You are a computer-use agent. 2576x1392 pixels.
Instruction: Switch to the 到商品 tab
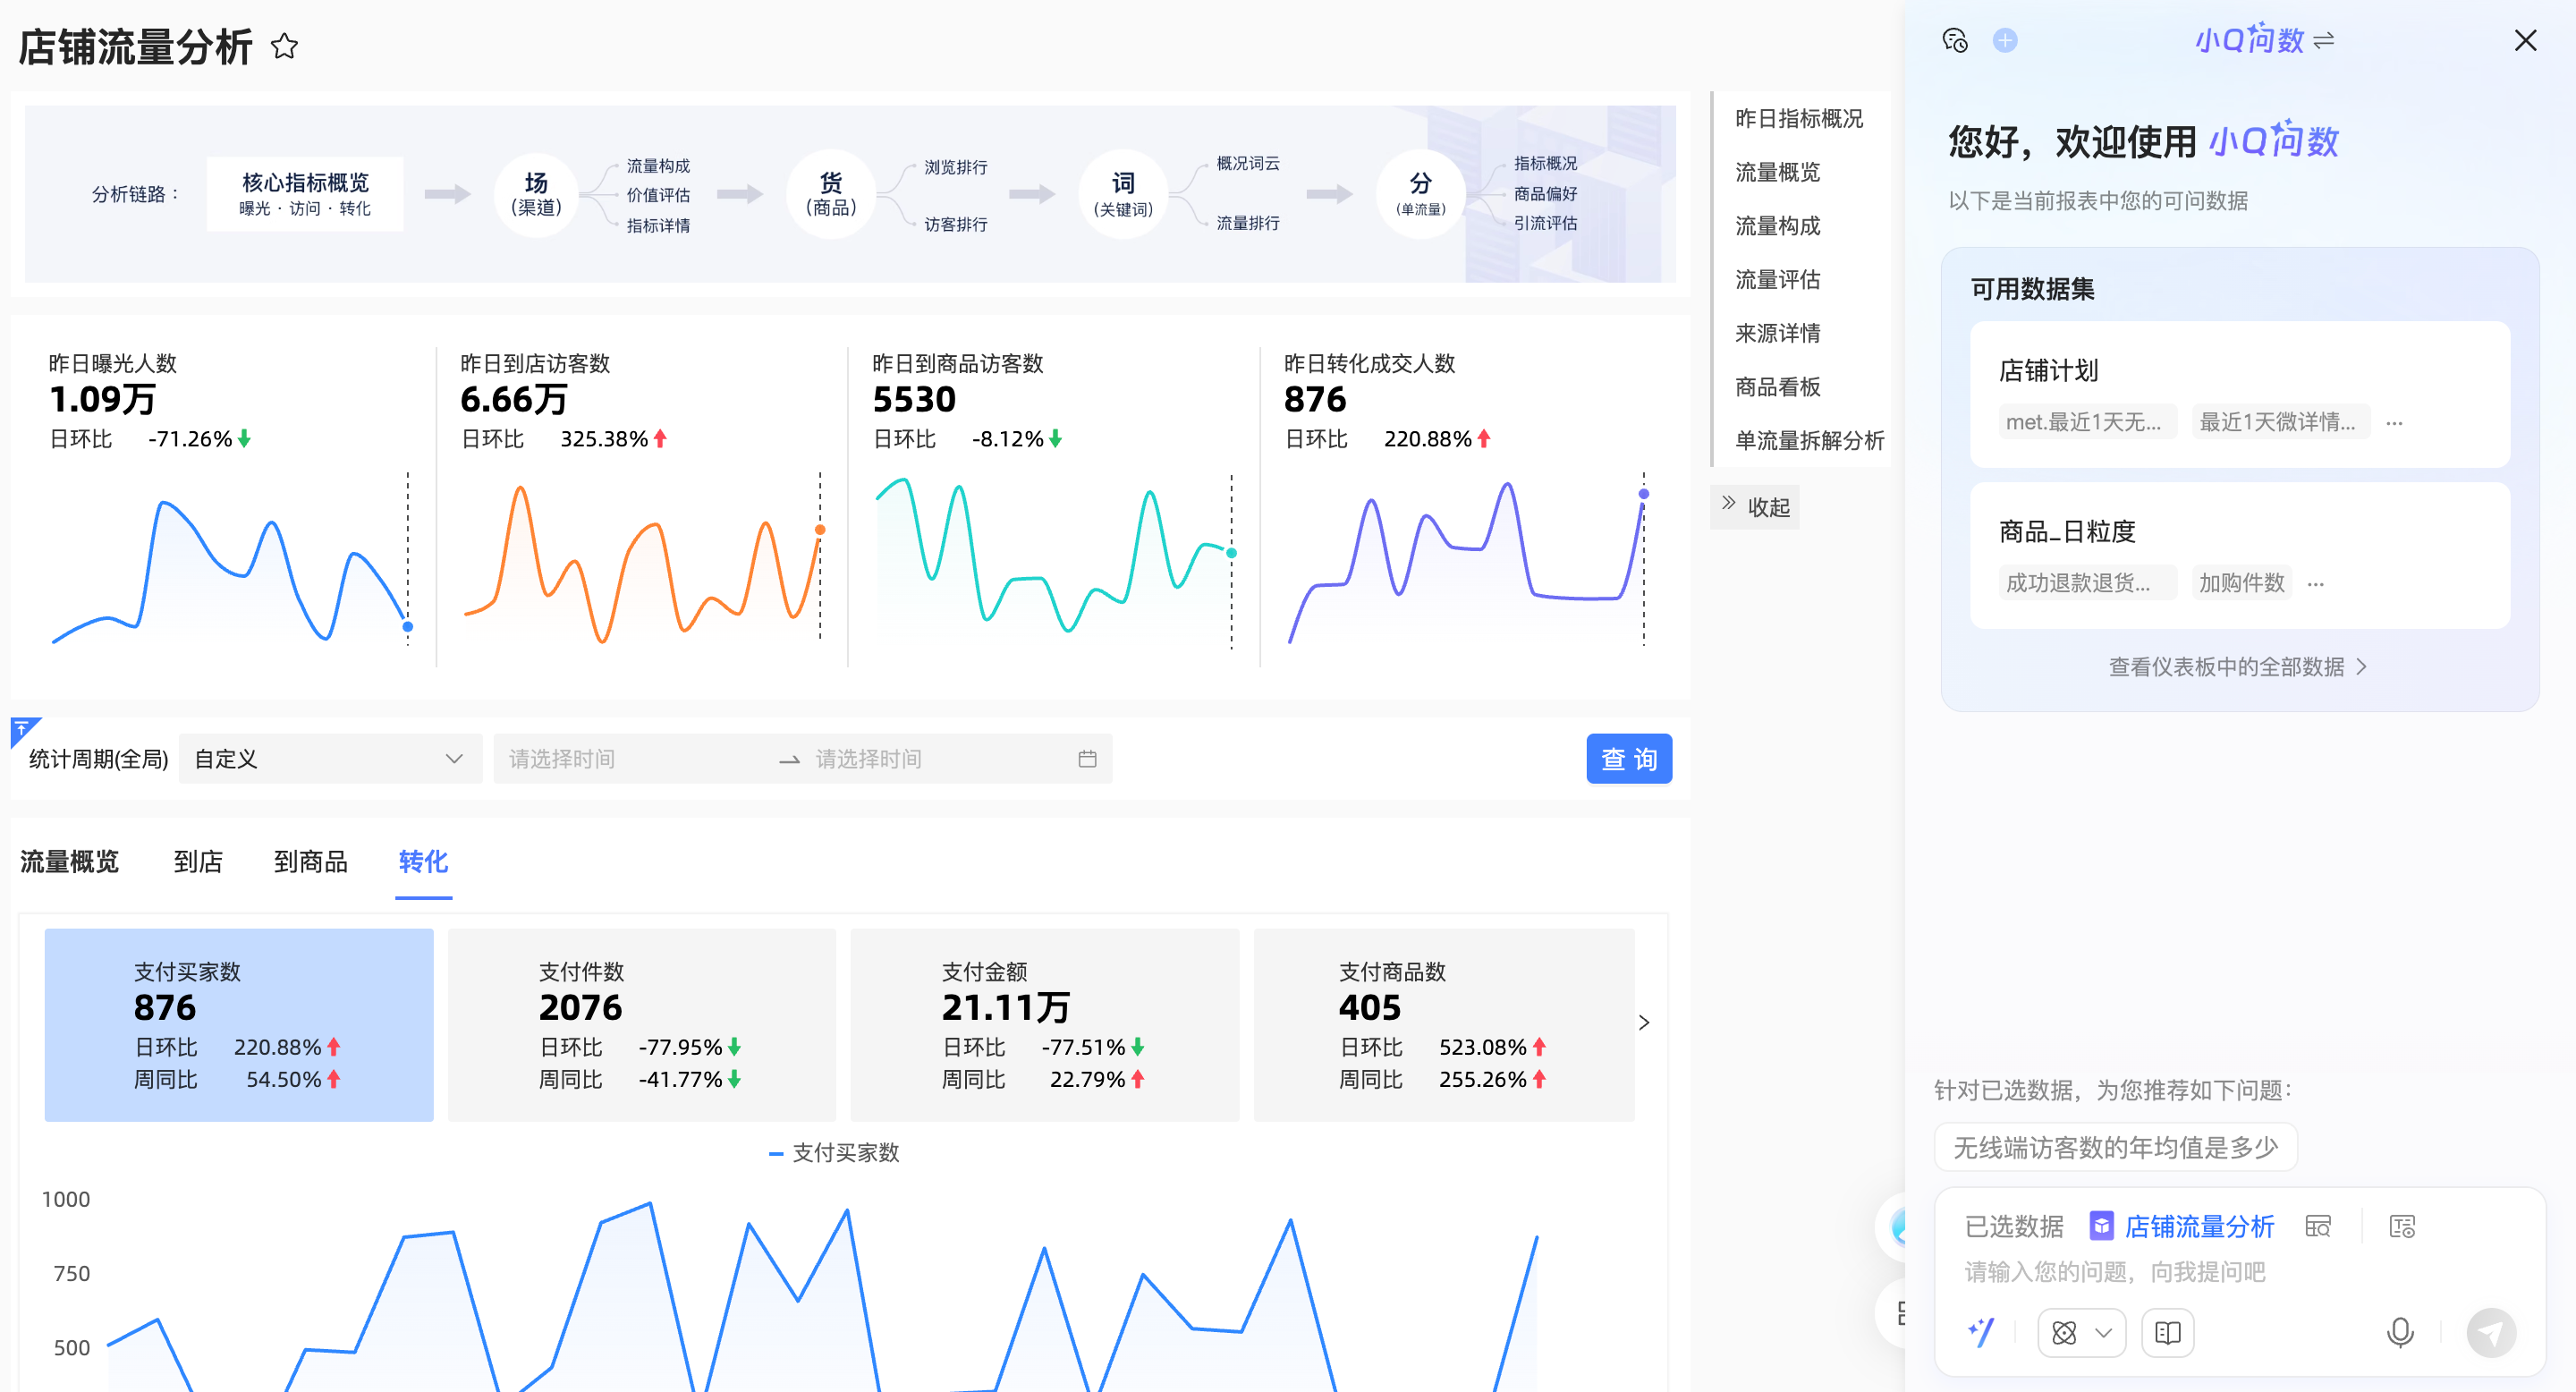coord(311,861)
